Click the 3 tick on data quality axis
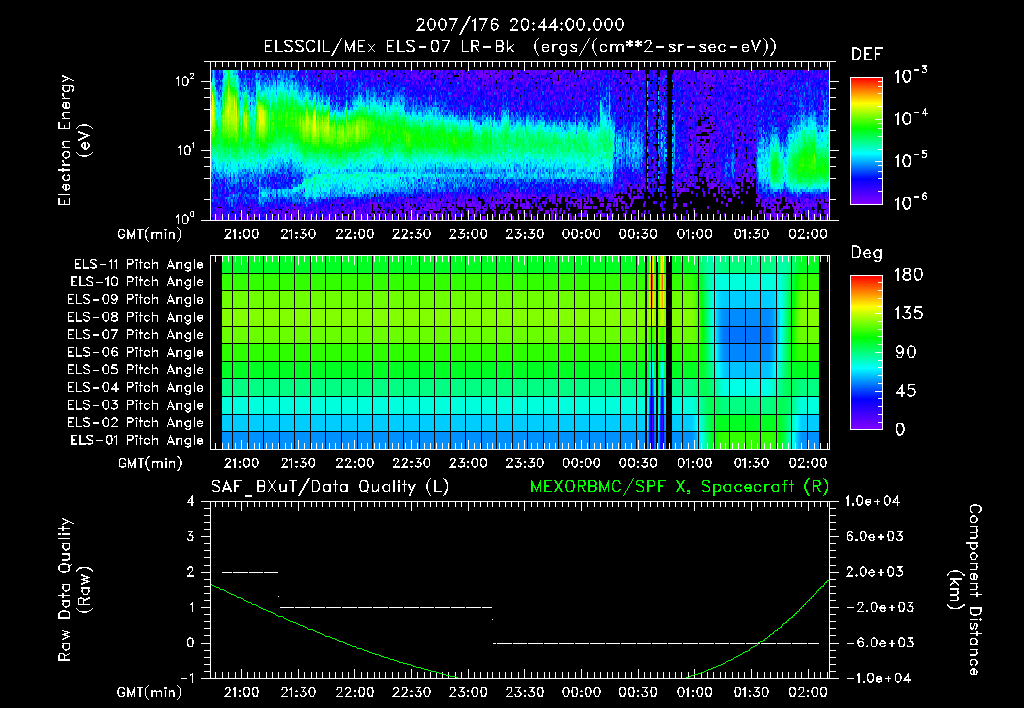Screen dimensions: 1024x708 191,536
